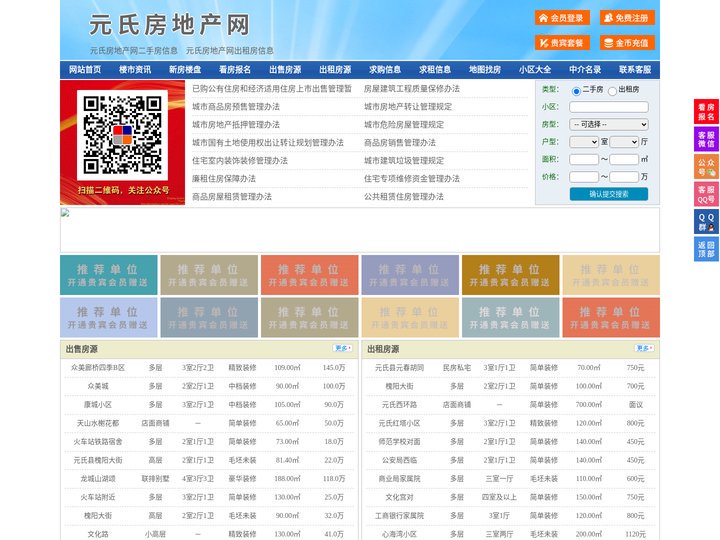Image resolution: width=720 pixels, height=540 pixels.
Task: Open 城市房地产抵押管理办法 link
Action: click(x=236, y=124)
